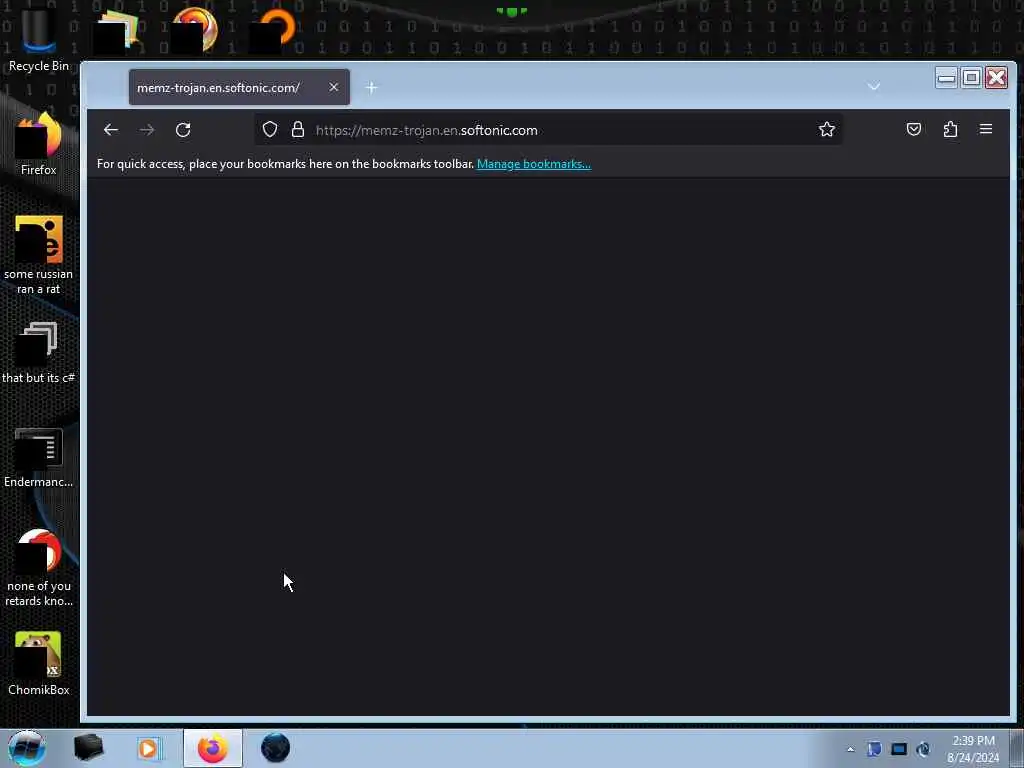Select the Recycle Bin desktop icon
Screen dimensions: 1024x768
(39, 40)
